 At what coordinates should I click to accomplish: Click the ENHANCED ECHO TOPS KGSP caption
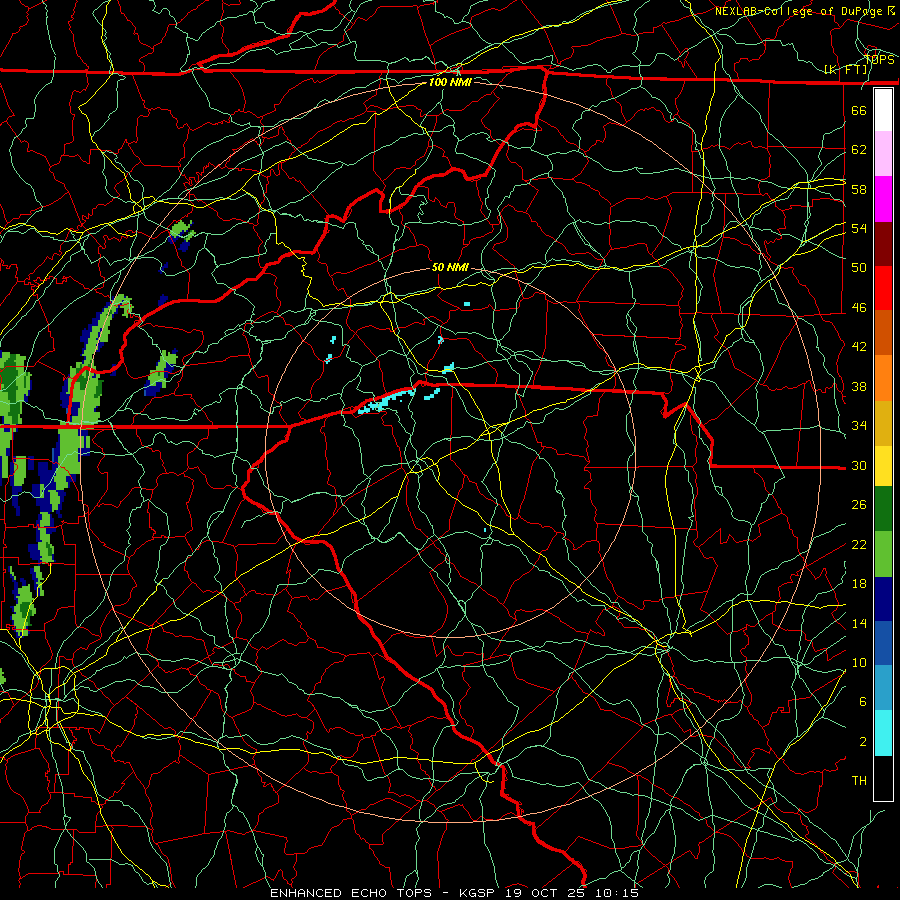tap(454, 893)
